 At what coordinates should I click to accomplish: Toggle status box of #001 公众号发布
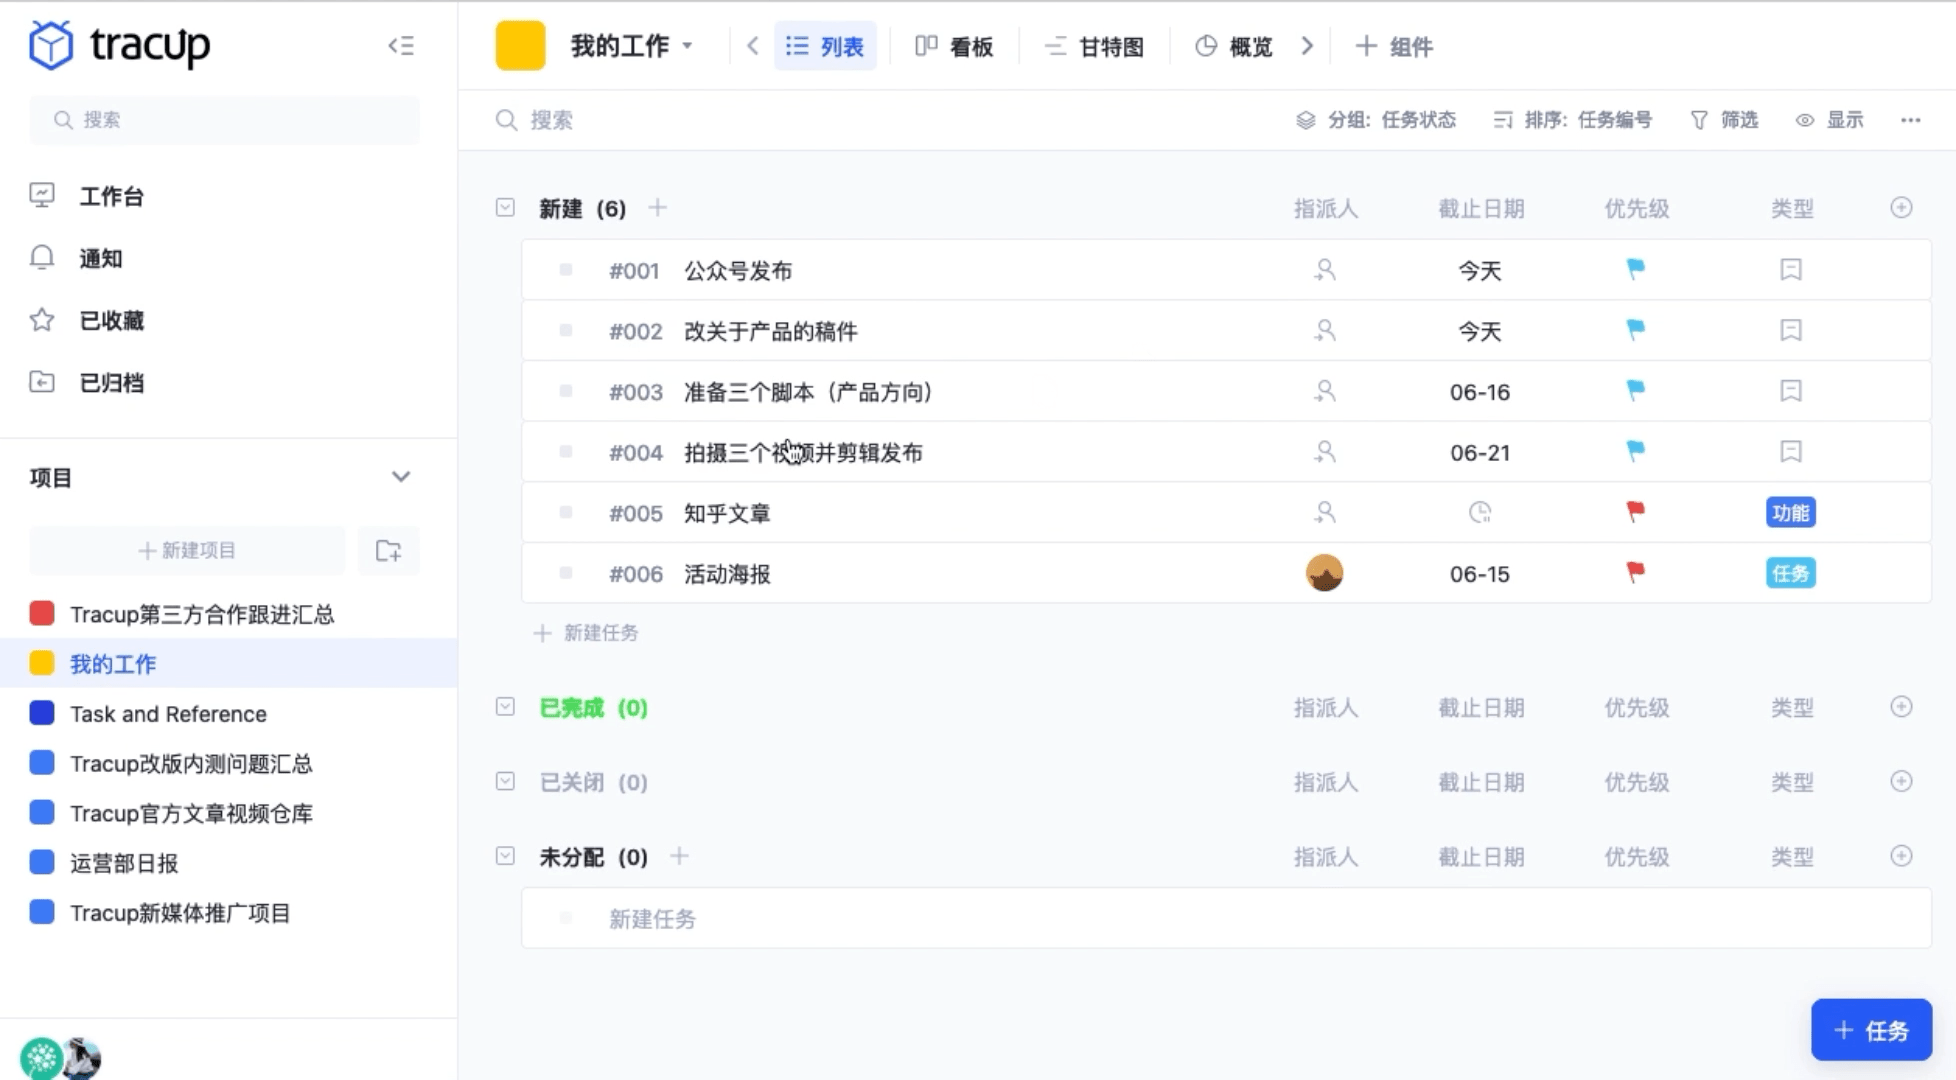pyautogui.click(x=565, y=269)
